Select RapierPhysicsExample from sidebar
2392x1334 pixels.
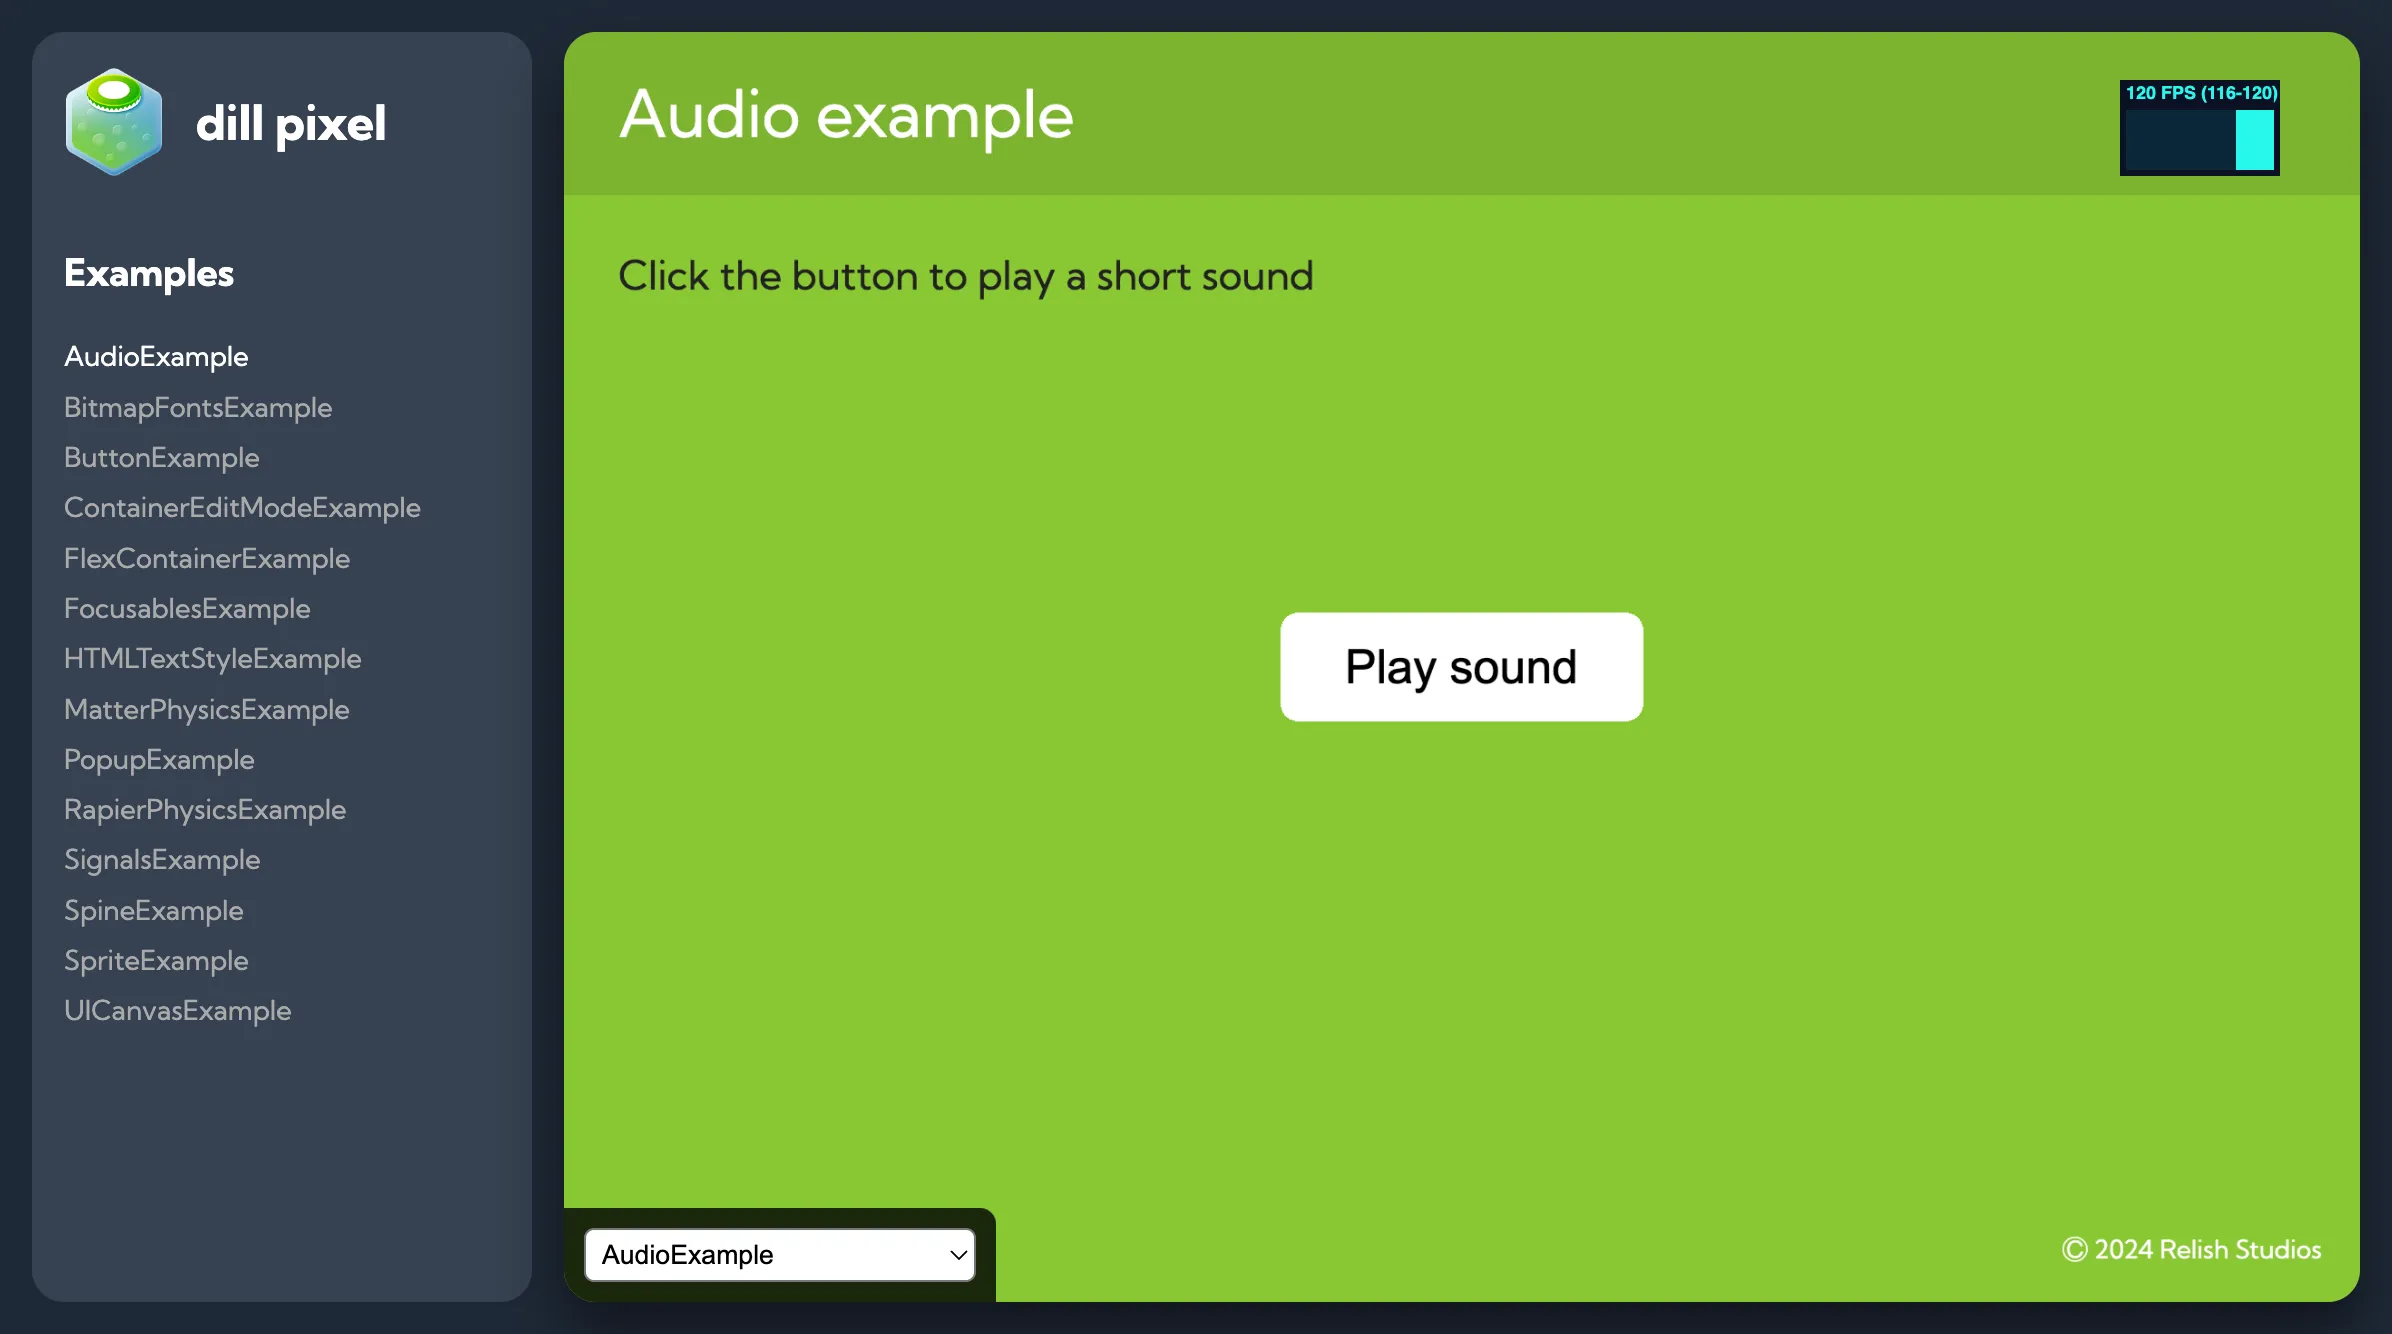coord(204,810)
